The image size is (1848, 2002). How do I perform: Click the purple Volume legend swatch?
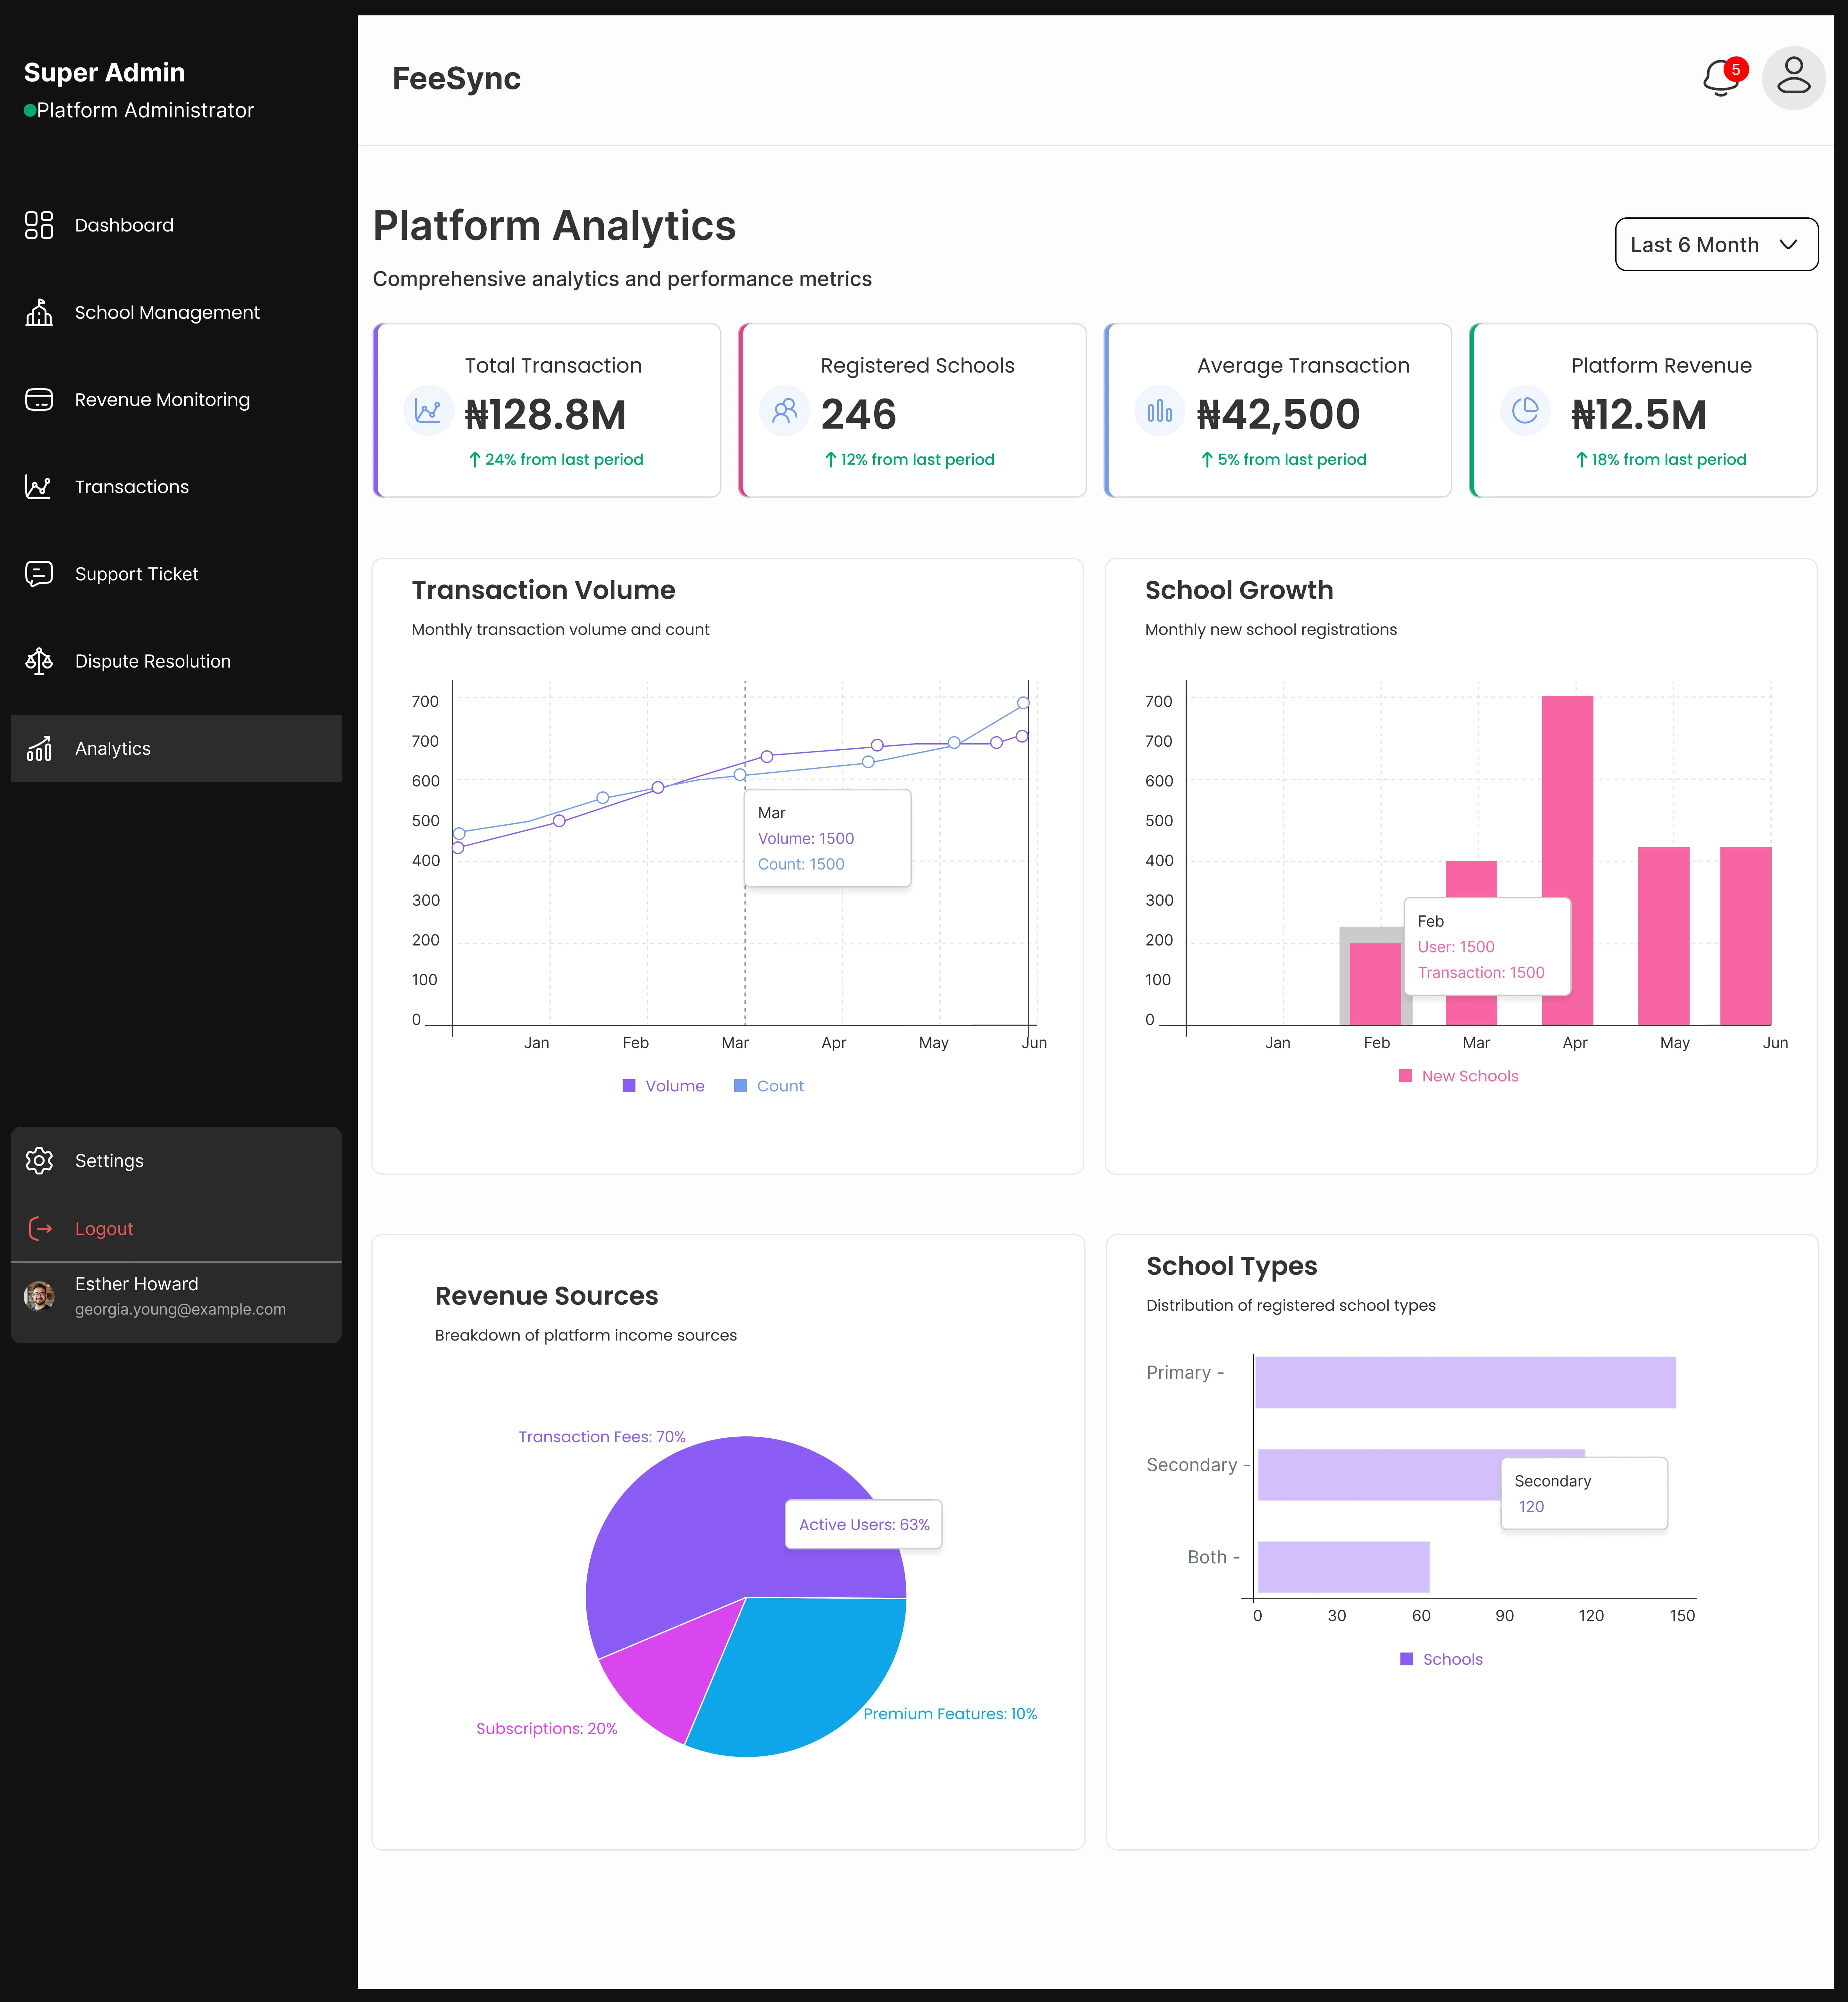[x=629, y=1086]
